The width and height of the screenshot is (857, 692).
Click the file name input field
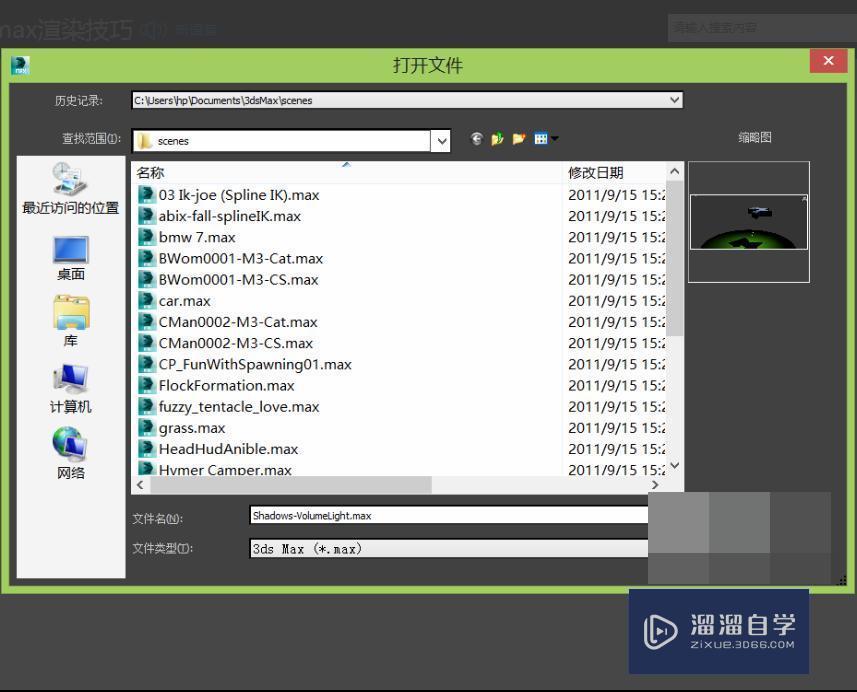tap(449, 515)
